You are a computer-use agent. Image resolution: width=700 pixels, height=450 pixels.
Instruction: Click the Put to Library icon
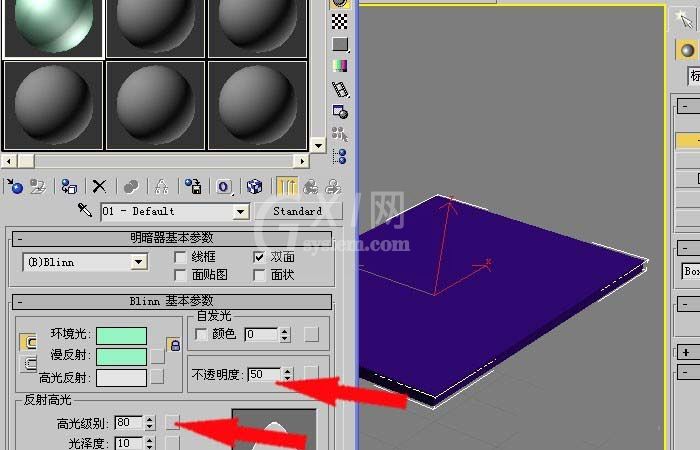[x=193, y=186]
